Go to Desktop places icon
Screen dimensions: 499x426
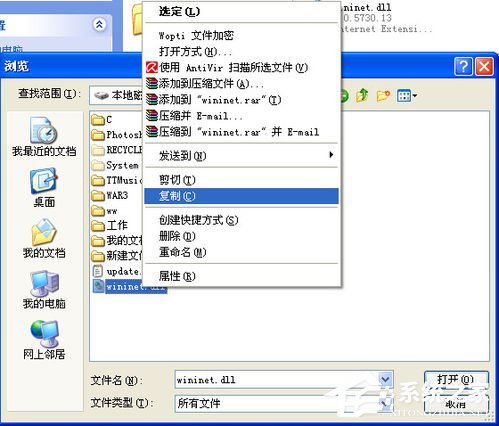[x=44, y=187]
